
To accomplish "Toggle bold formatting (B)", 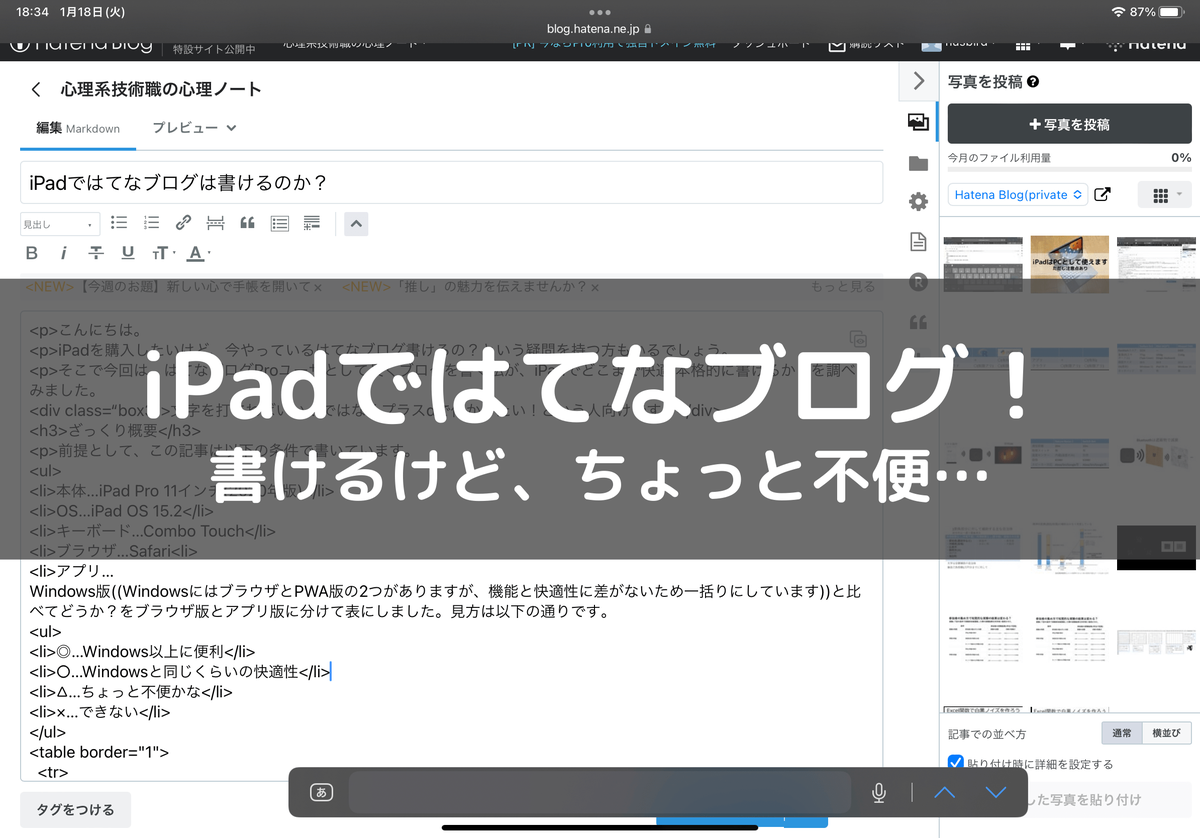I will pyautogui.click(x=32, y=253).
